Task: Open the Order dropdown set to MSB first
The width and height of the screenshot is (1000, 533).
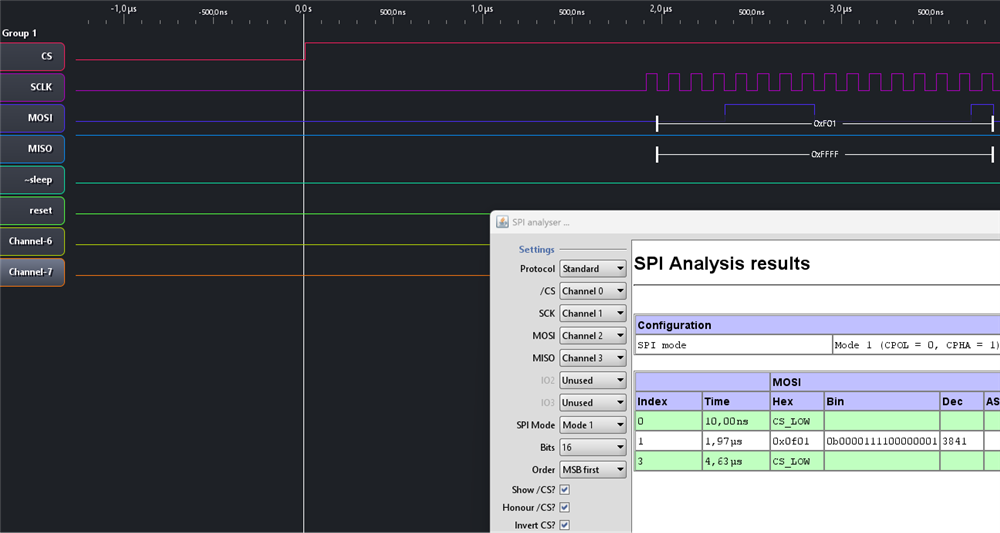Action: point(592,470)
